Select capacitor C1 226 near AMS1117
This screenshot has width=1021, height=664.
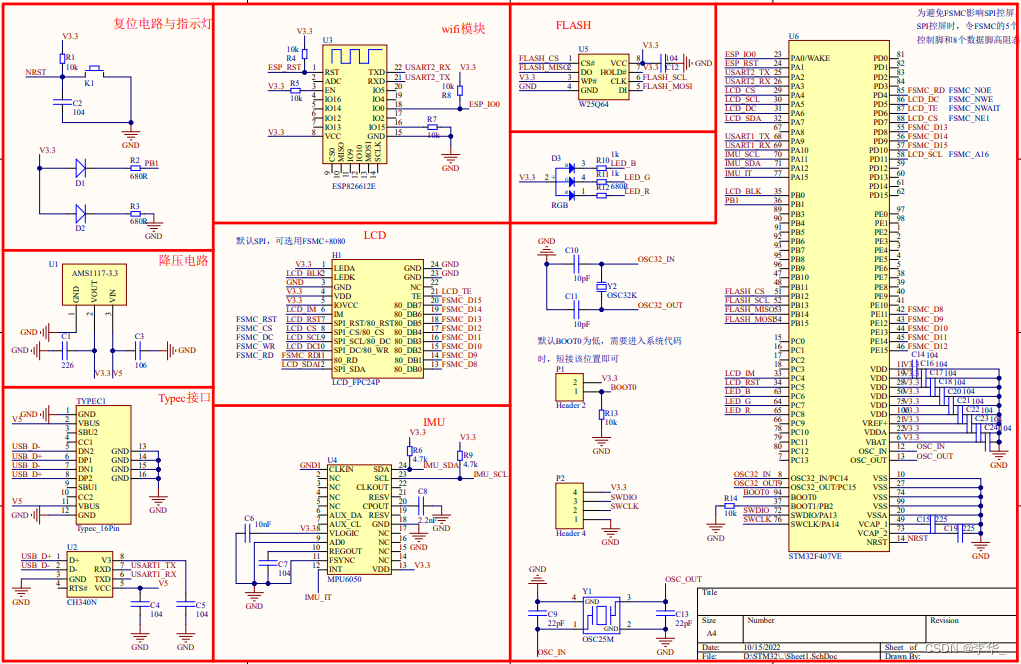pos(65,350)
